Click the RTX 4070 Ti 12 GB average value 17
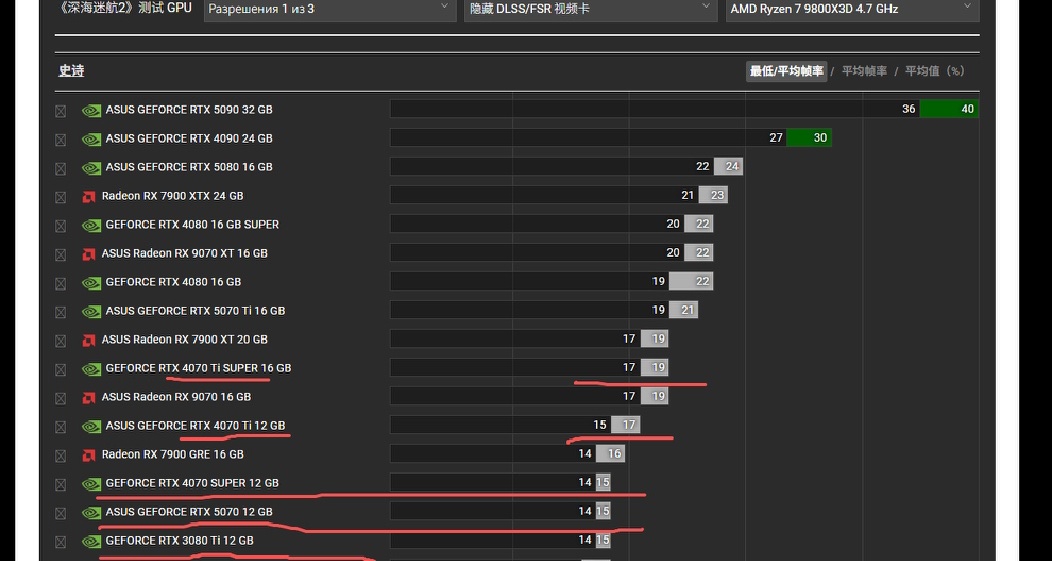The height and width of the screenshot is (561, 1052). click(629, 425)
